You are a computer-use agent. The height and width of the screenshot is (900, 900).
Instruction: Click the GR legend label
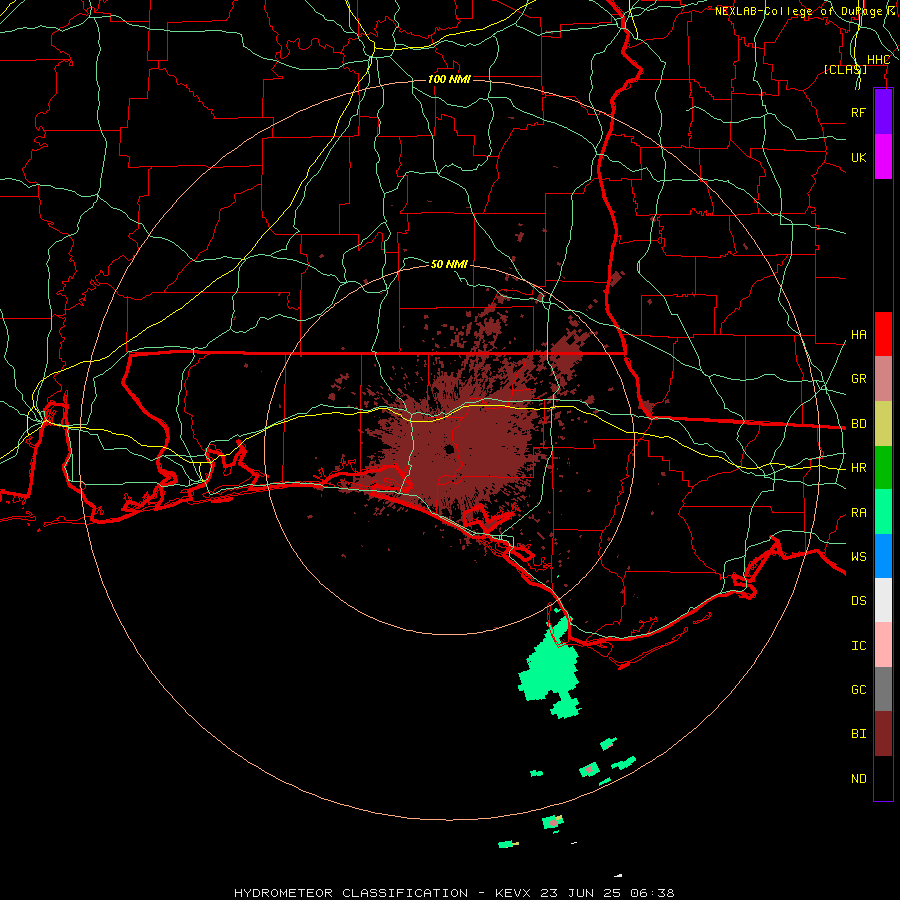858,379
